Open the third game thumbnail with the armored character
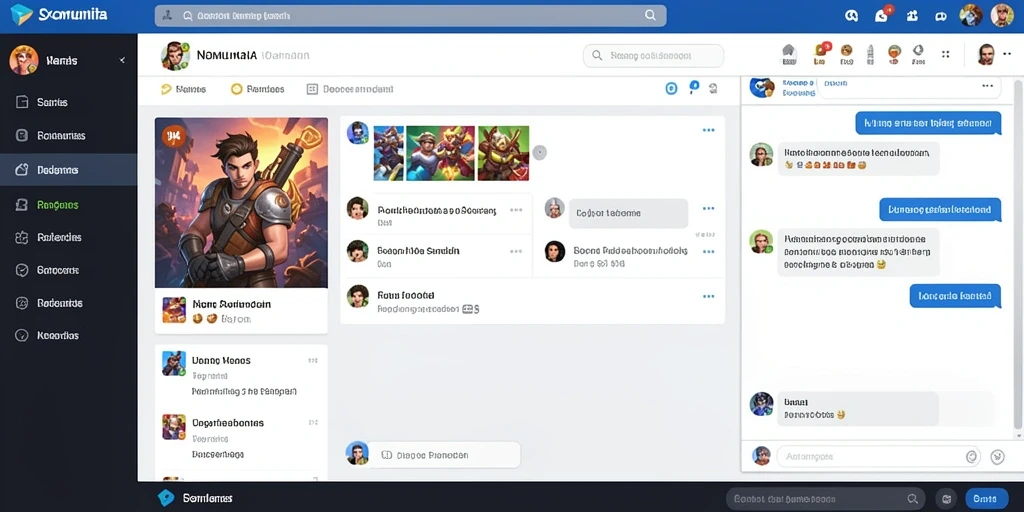 point(504,153)
